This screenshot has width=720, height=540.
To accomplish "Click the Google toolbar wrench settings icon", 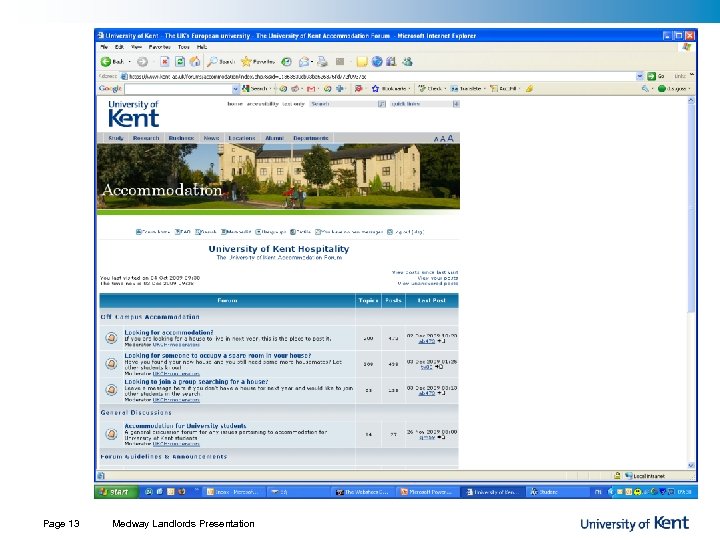I will [646, 89].
